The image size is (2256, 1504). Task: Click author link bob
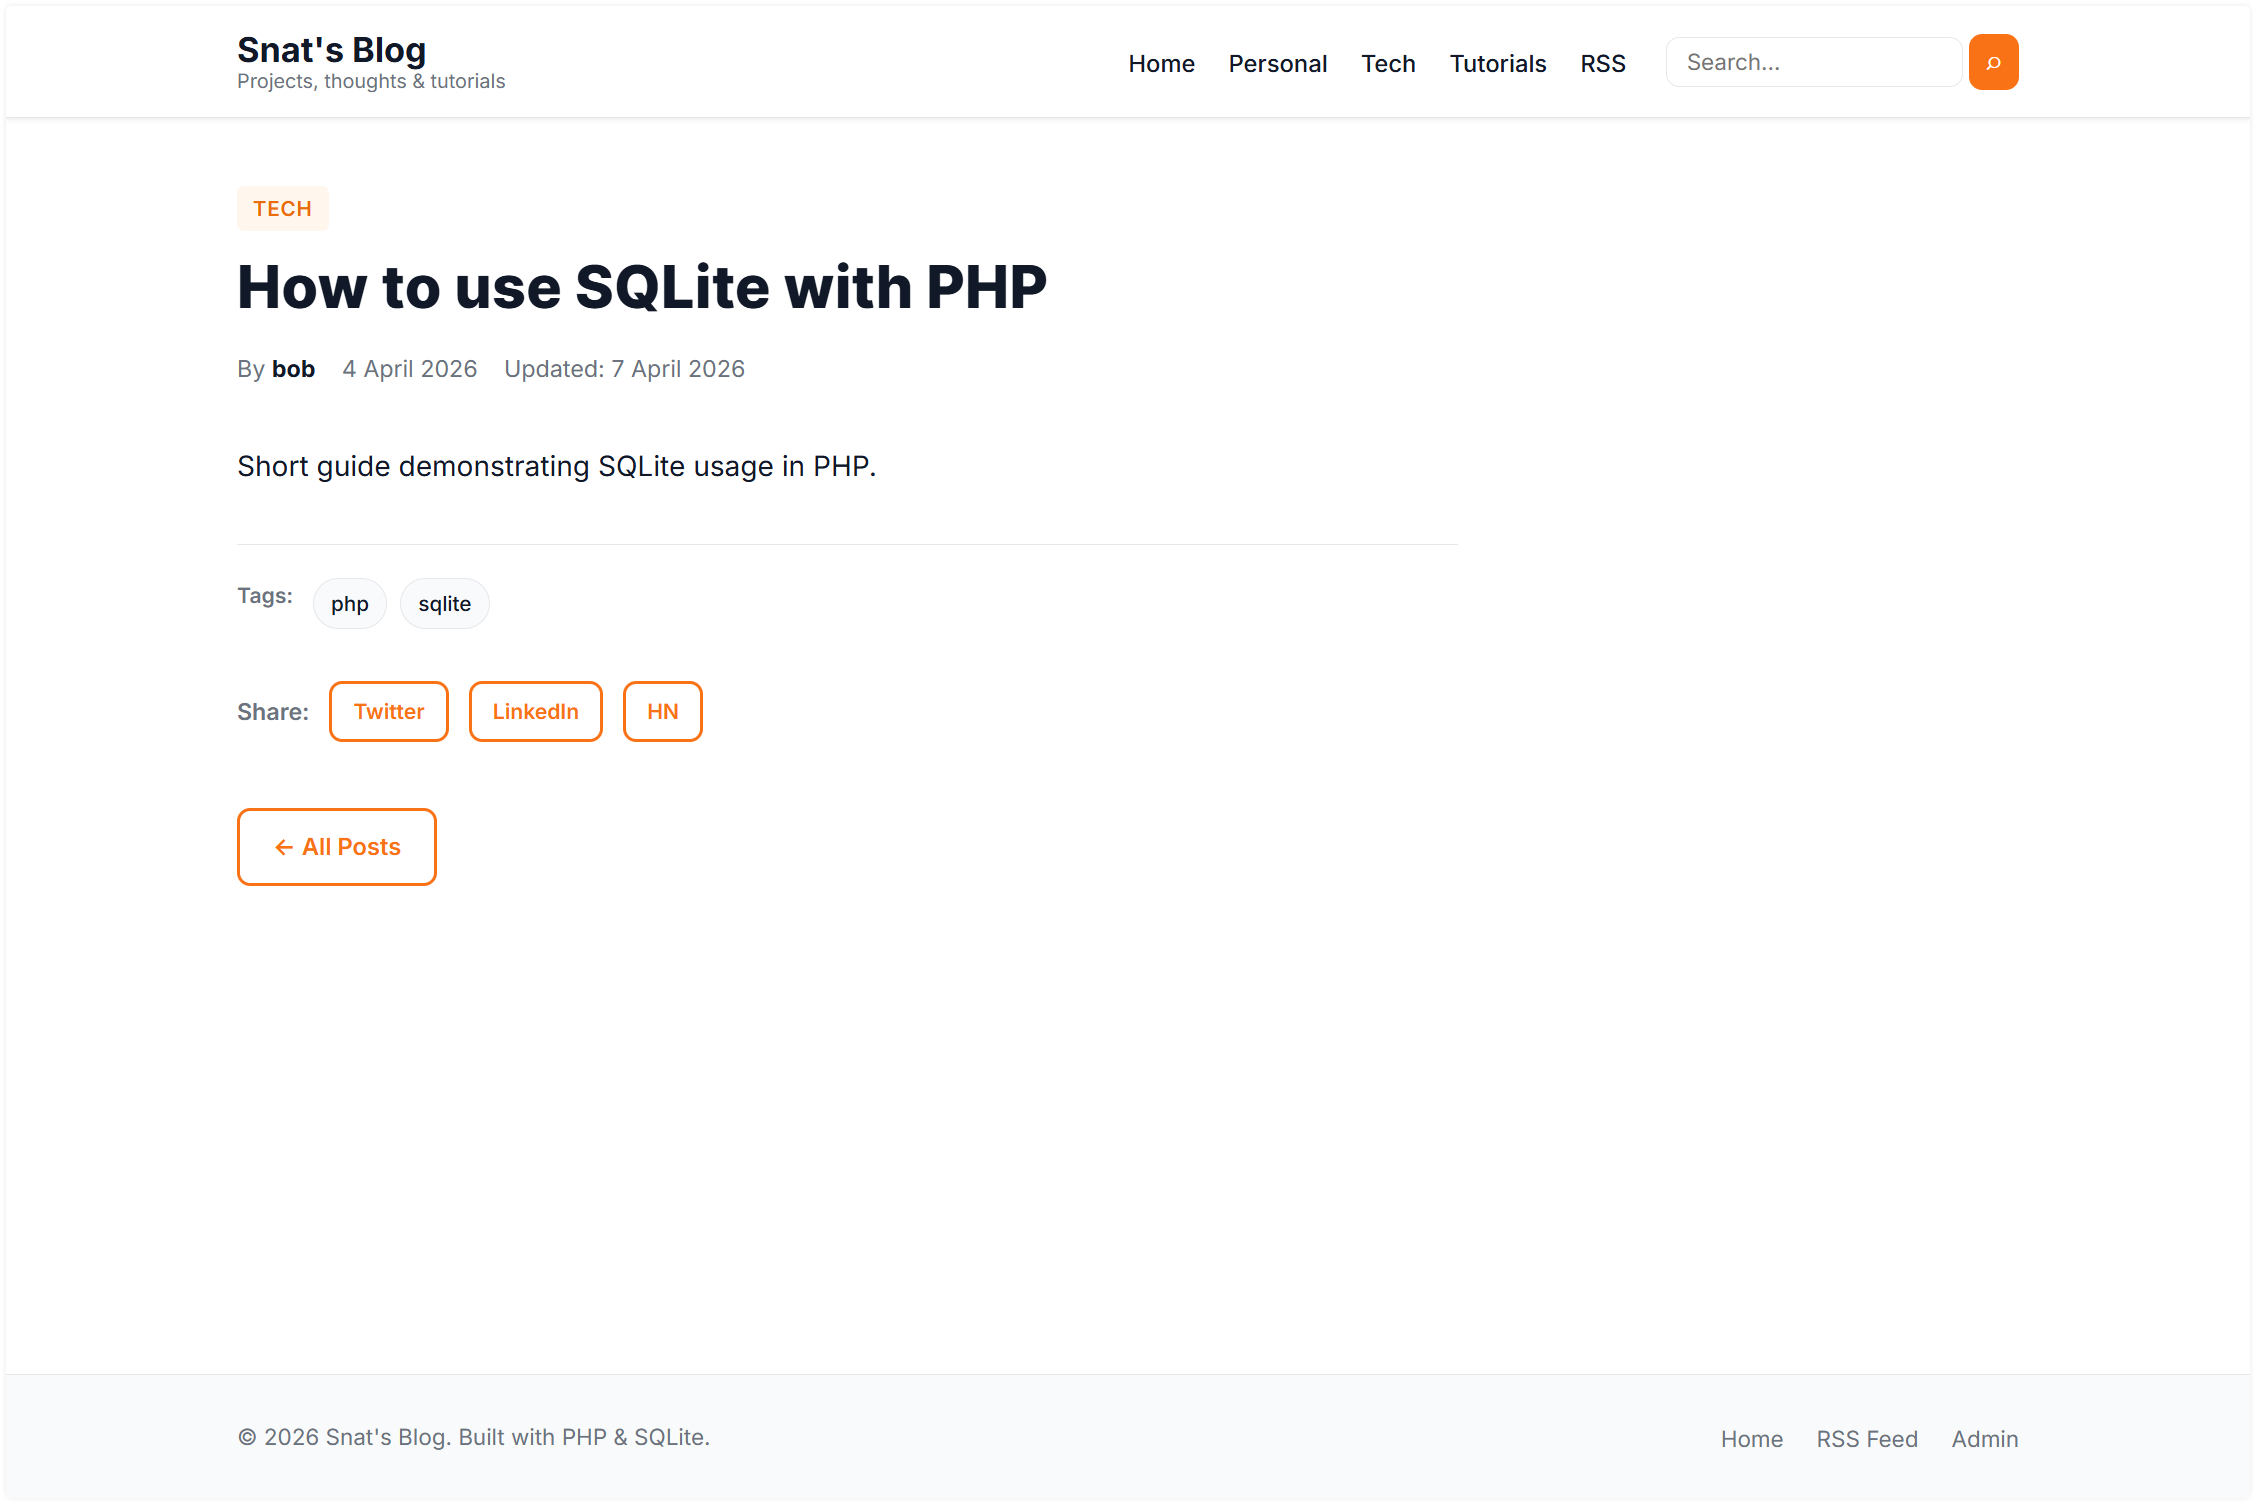pos(292,368)
